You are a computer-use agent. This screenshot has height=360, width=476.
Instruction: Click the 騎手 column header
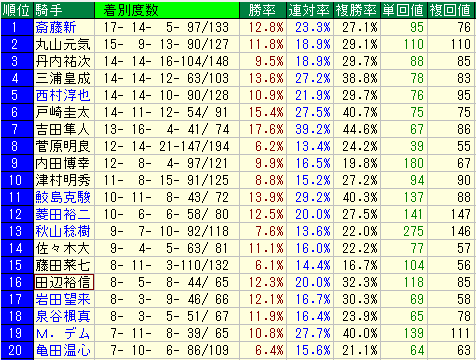(64, 10)
